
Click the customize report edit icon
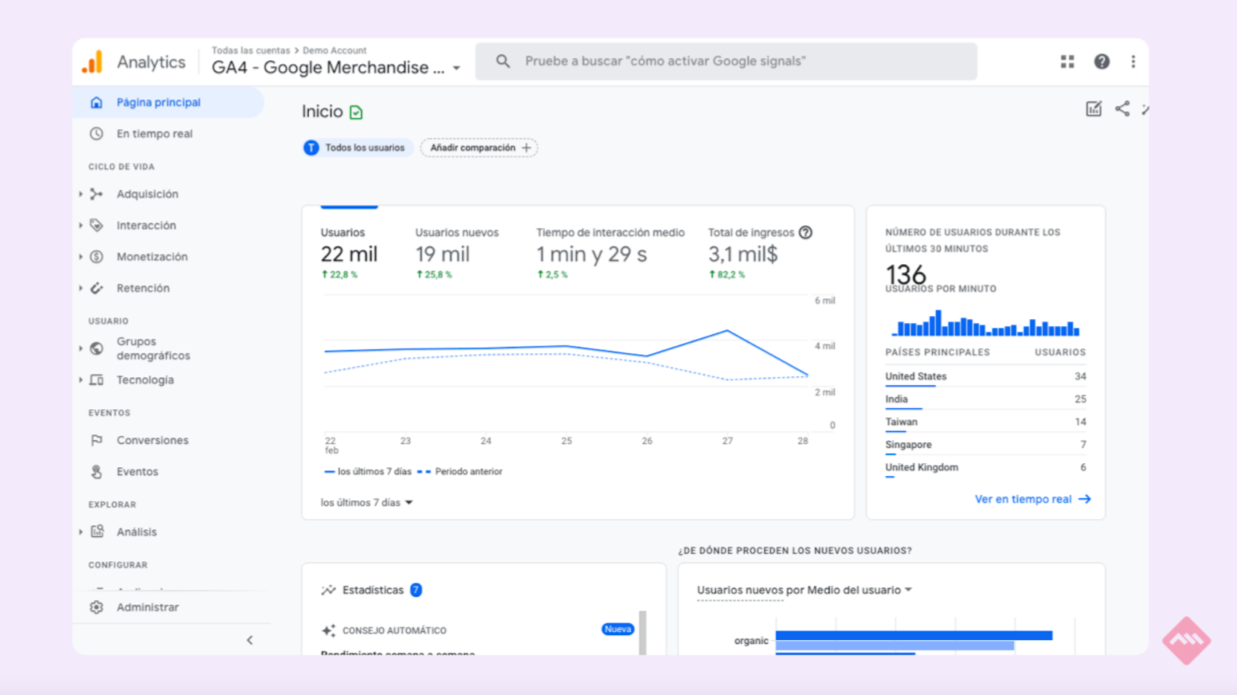click(1094, 109)
